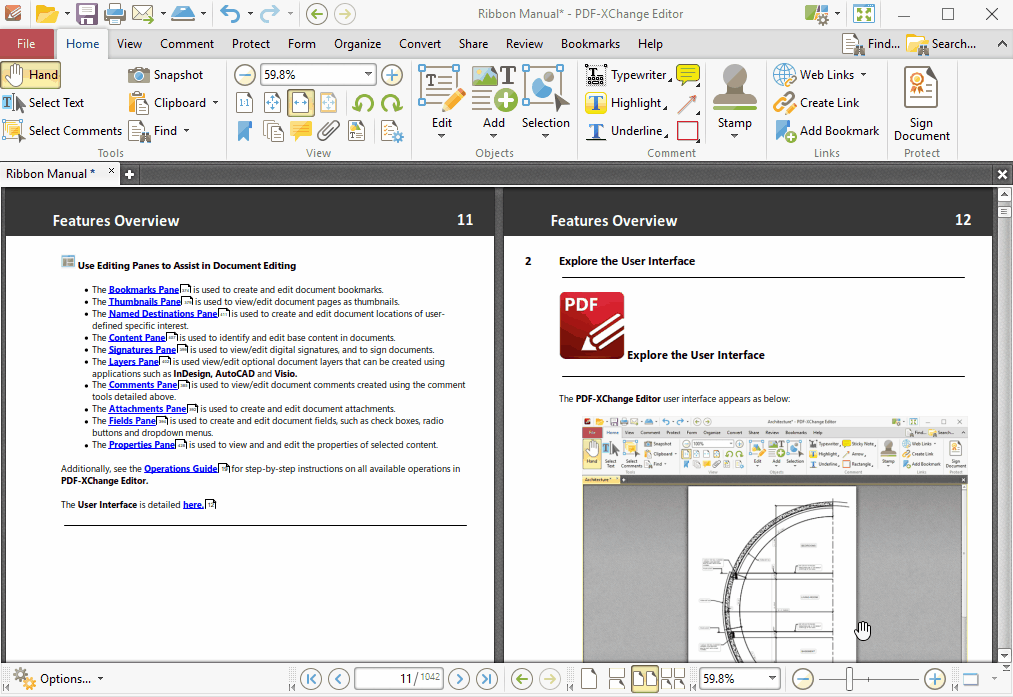This screenshot has width=1013, height=697.
Task: Select the Rectangle annotation tool
Action: pyautogui.click(x=687, y=131)
